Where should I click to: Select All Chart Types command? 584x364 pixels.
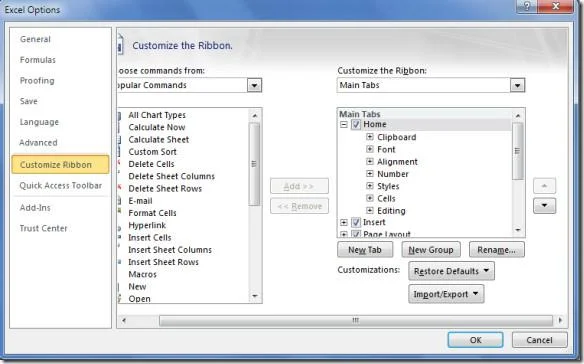point(157,115)
